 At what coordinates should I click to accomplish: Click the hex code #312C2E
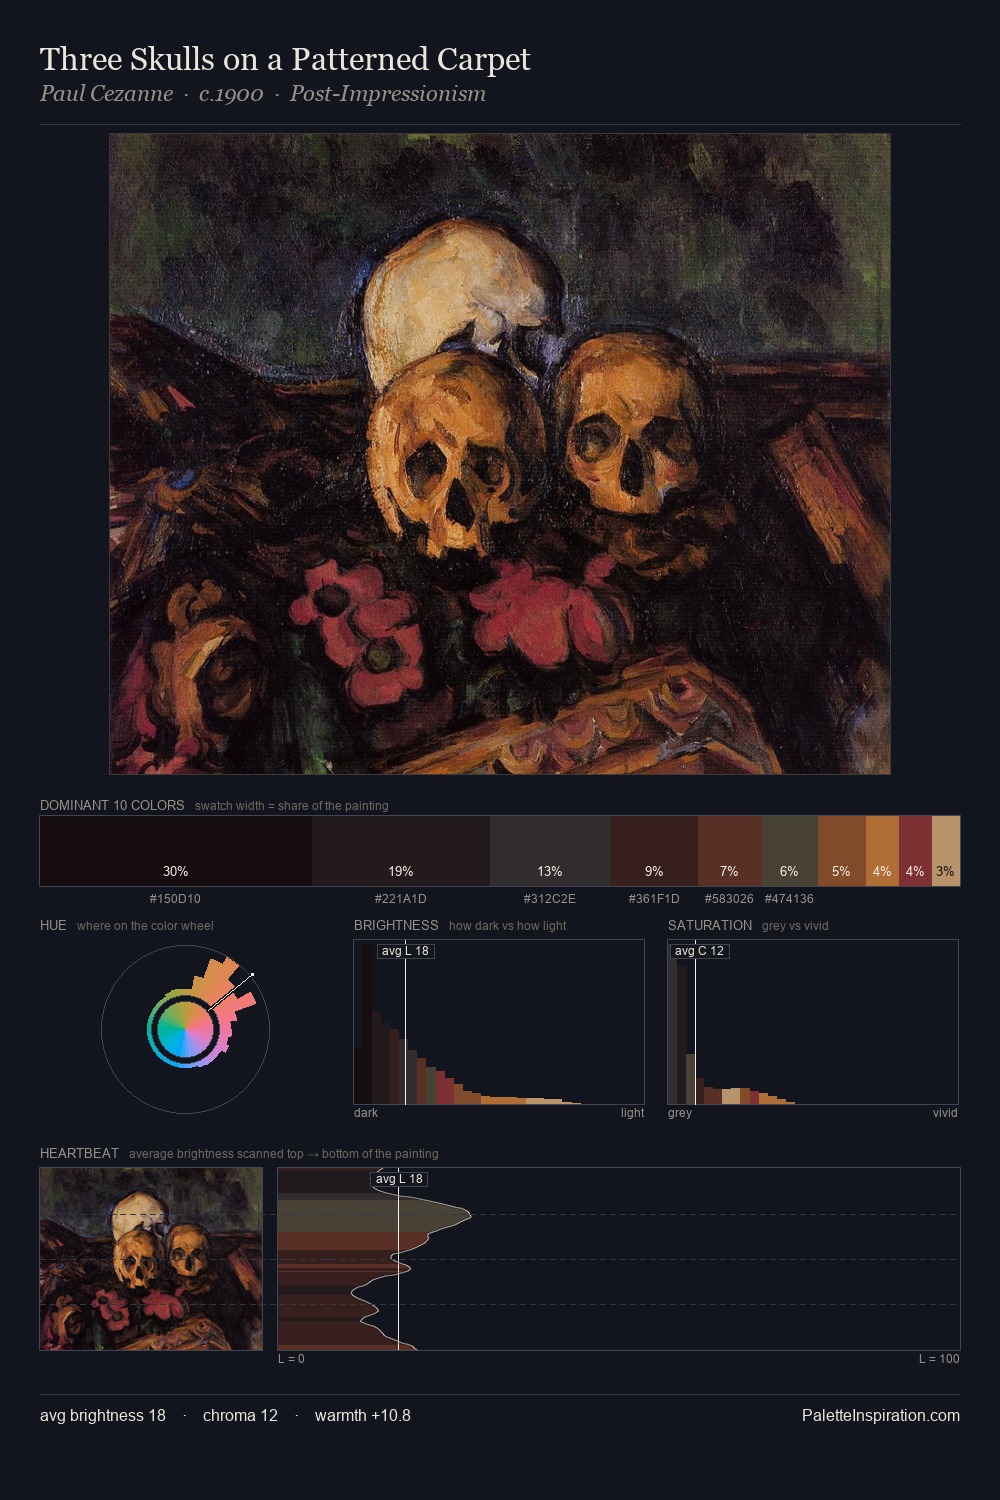click(550, 898)
